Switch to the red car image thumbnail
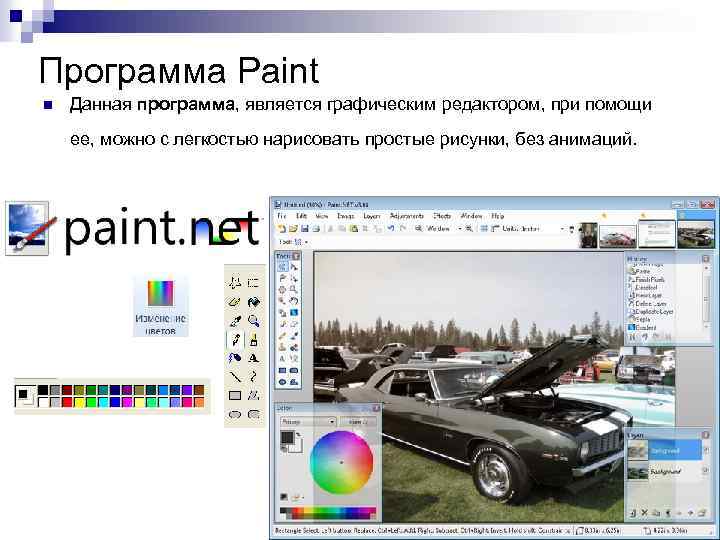720x540 pixels. point(618,236)
